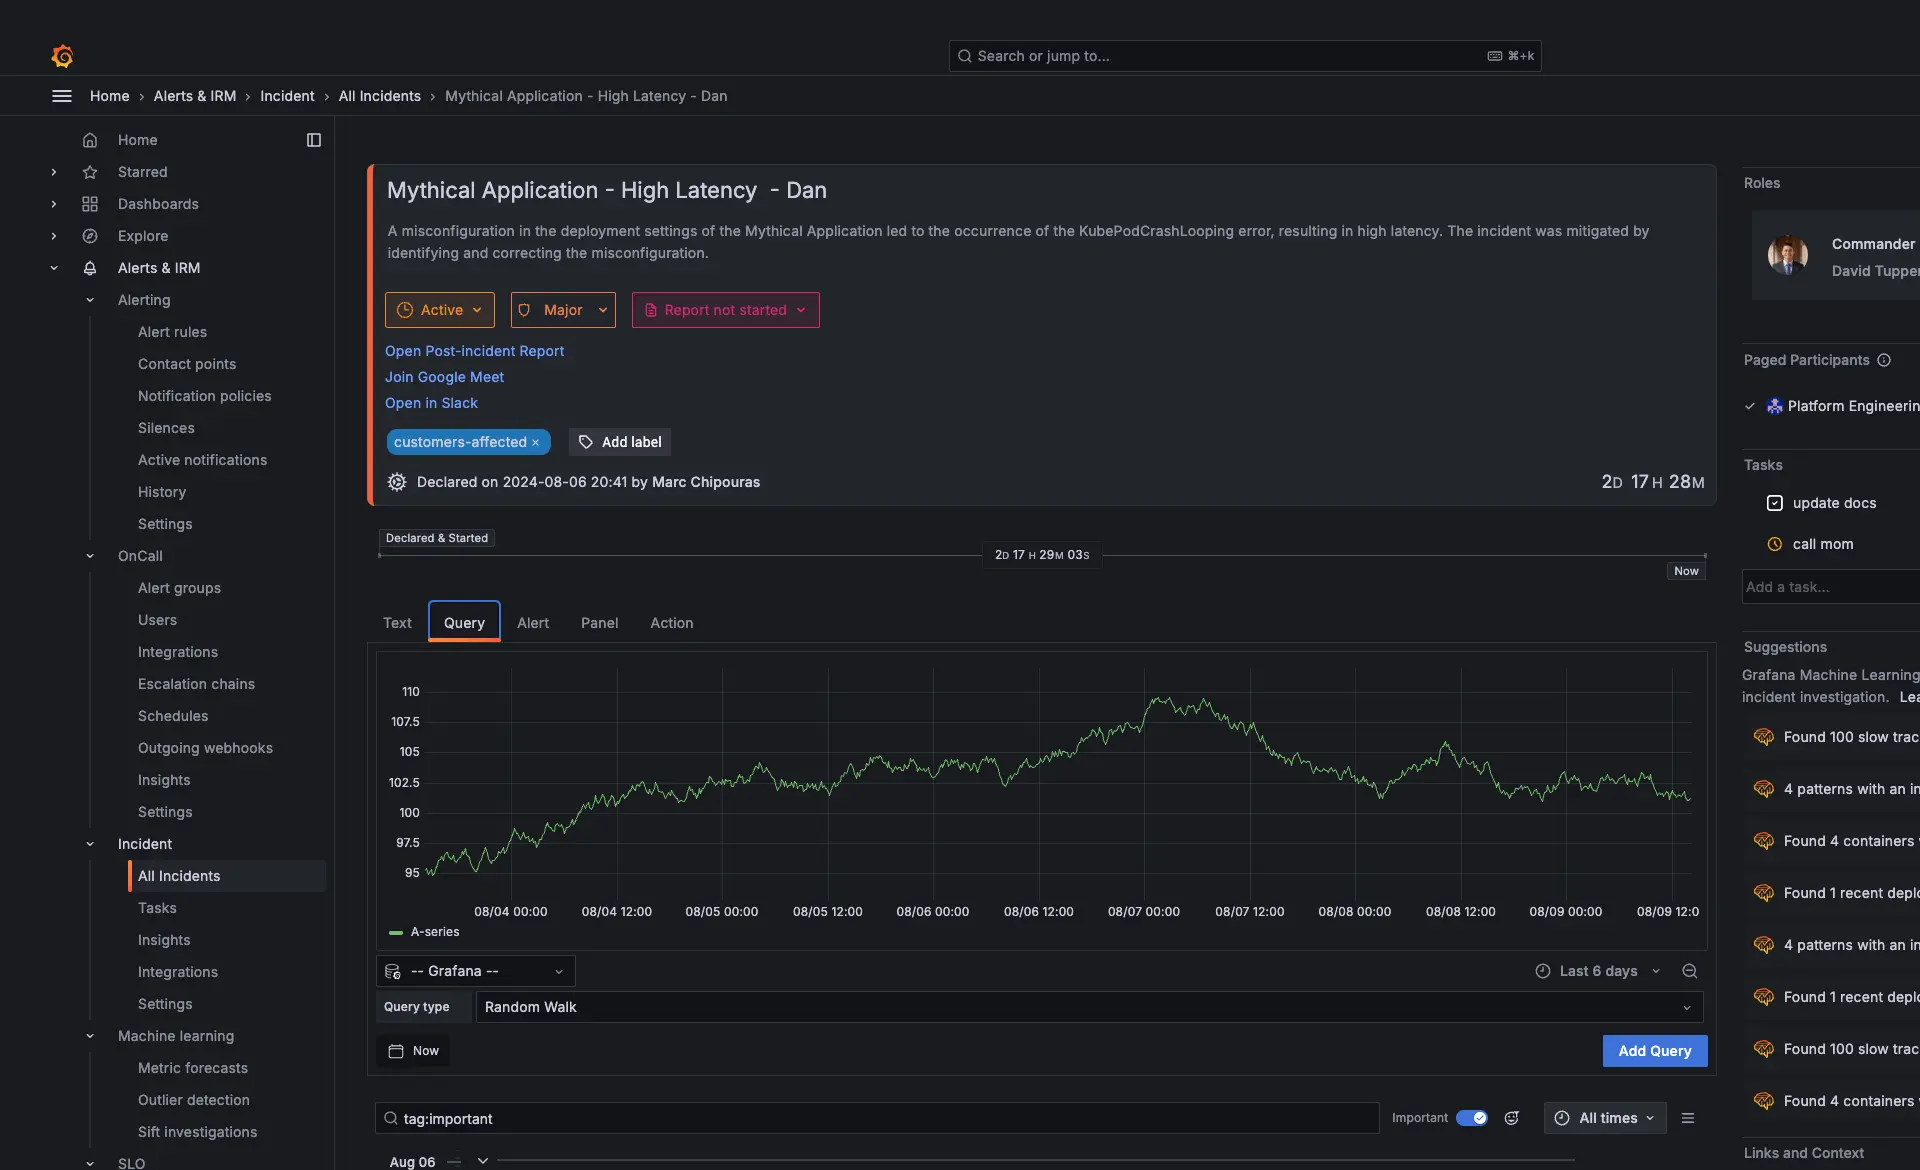Click the refresh activity icon near Important
Viewport: 1920px width, 1170px height.
pos(1512,1118)
